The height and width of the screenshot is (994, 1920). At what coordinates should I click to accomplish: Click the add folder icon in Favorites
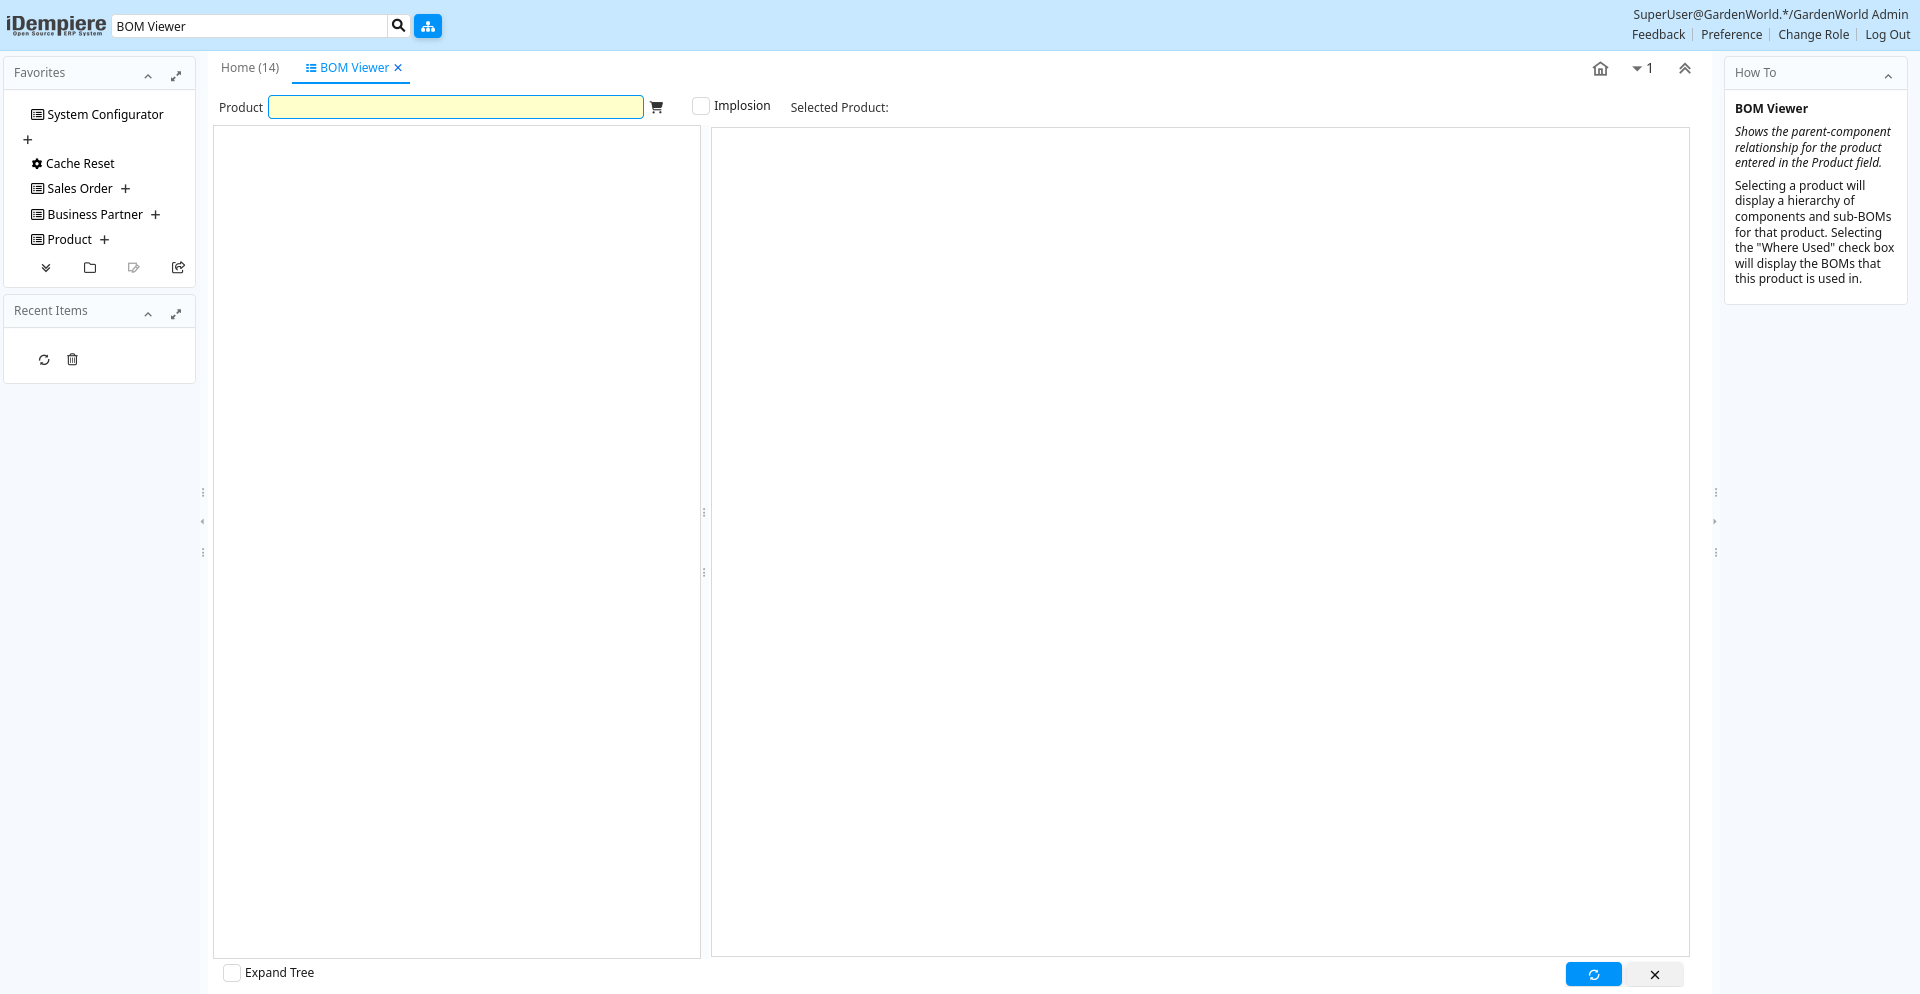tap(90, 268)
